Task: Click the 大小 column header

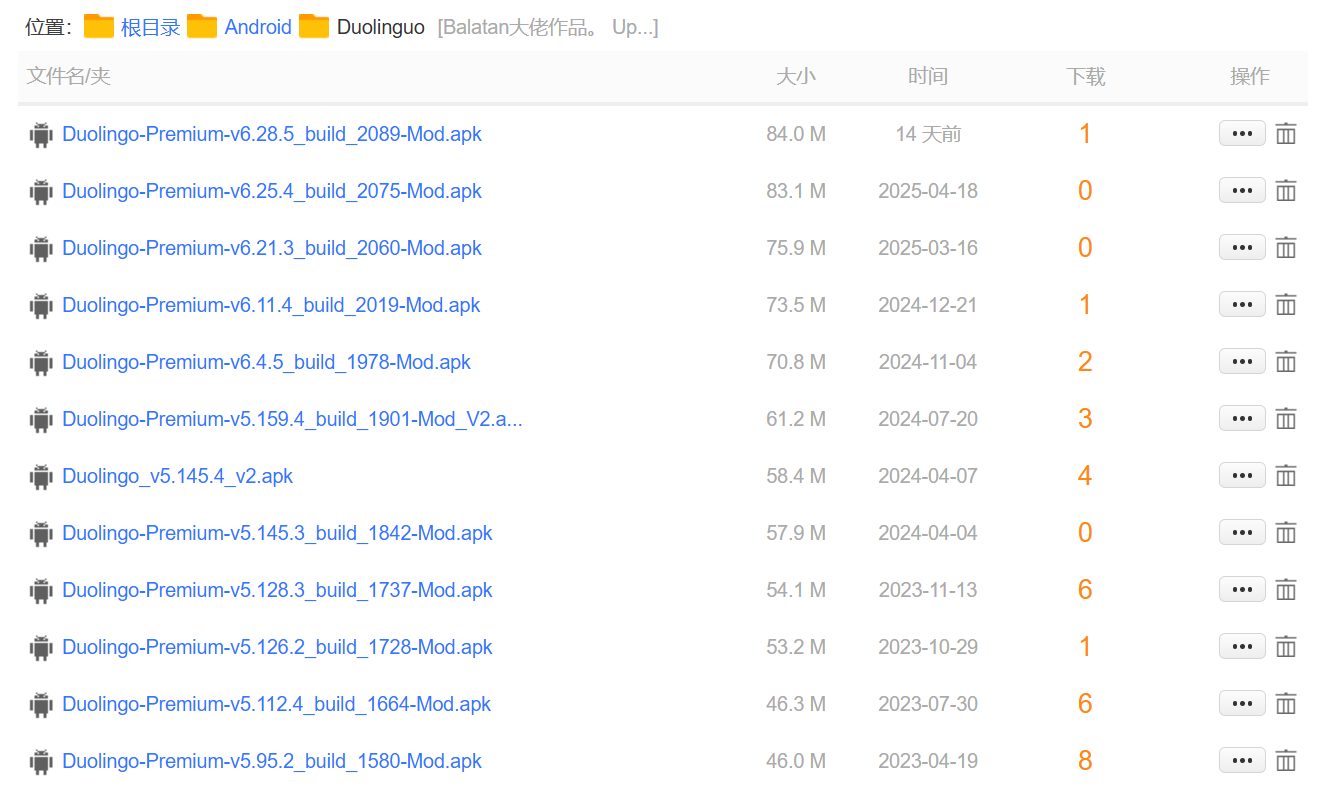Action: (796, 76)
